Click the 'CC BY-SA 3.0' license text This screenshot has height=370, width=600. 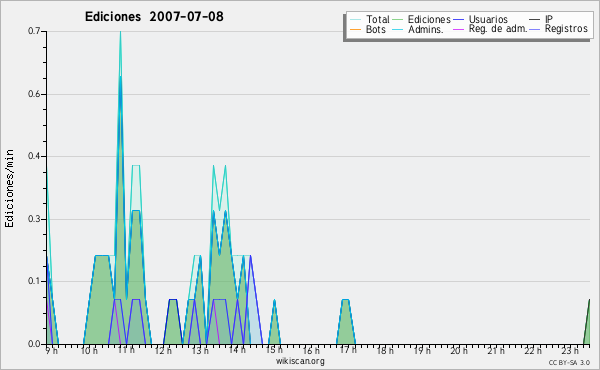pyautogui.click(x=569, y=363)
